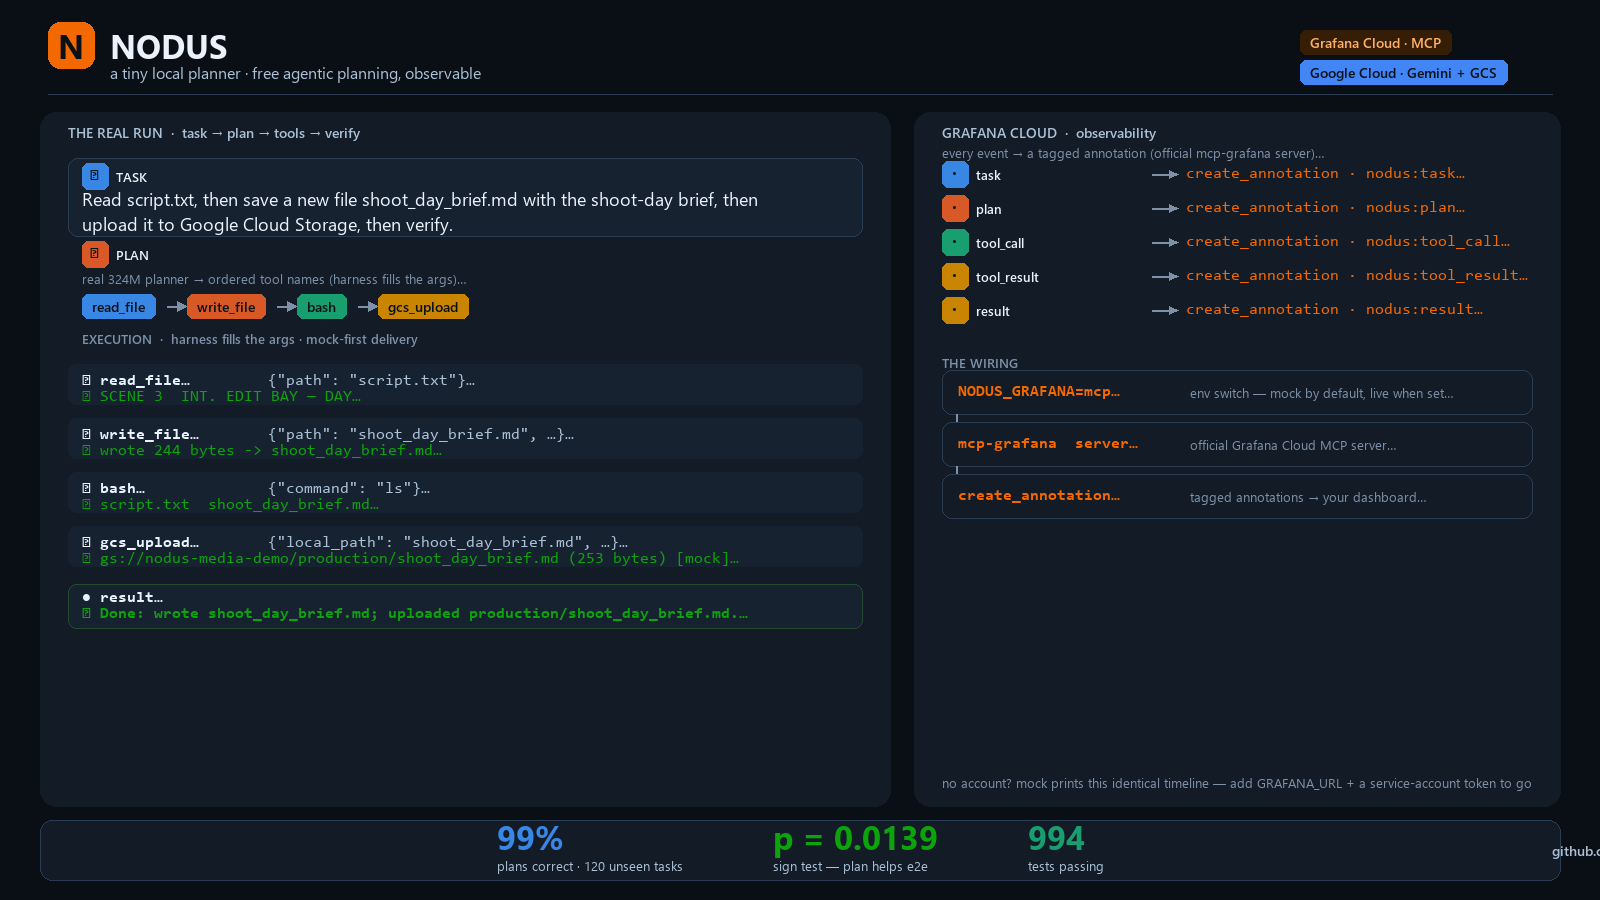Viewport: 1600px width, 900px height.
Task: Click the bash plan chip
Action: (322, 307)
